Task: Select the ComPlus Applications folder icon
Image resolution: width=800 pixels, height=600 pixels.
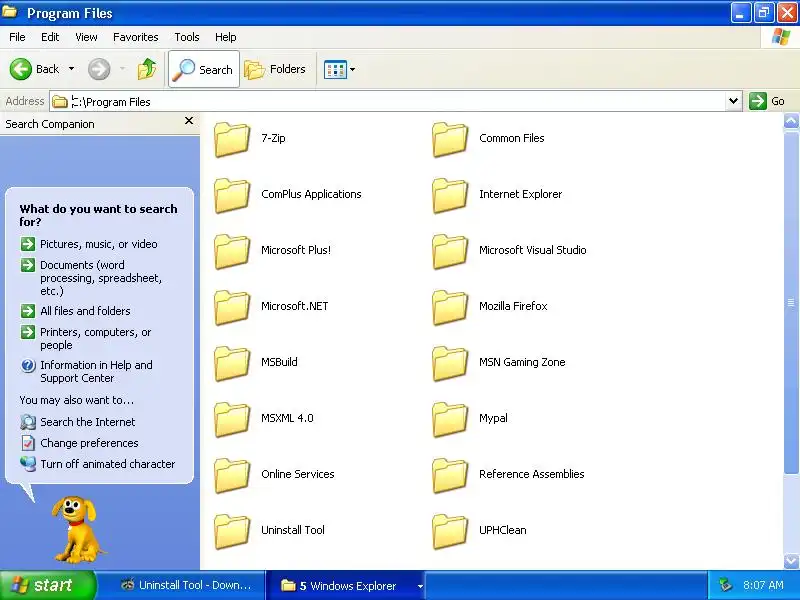Action: click(232, 195)
